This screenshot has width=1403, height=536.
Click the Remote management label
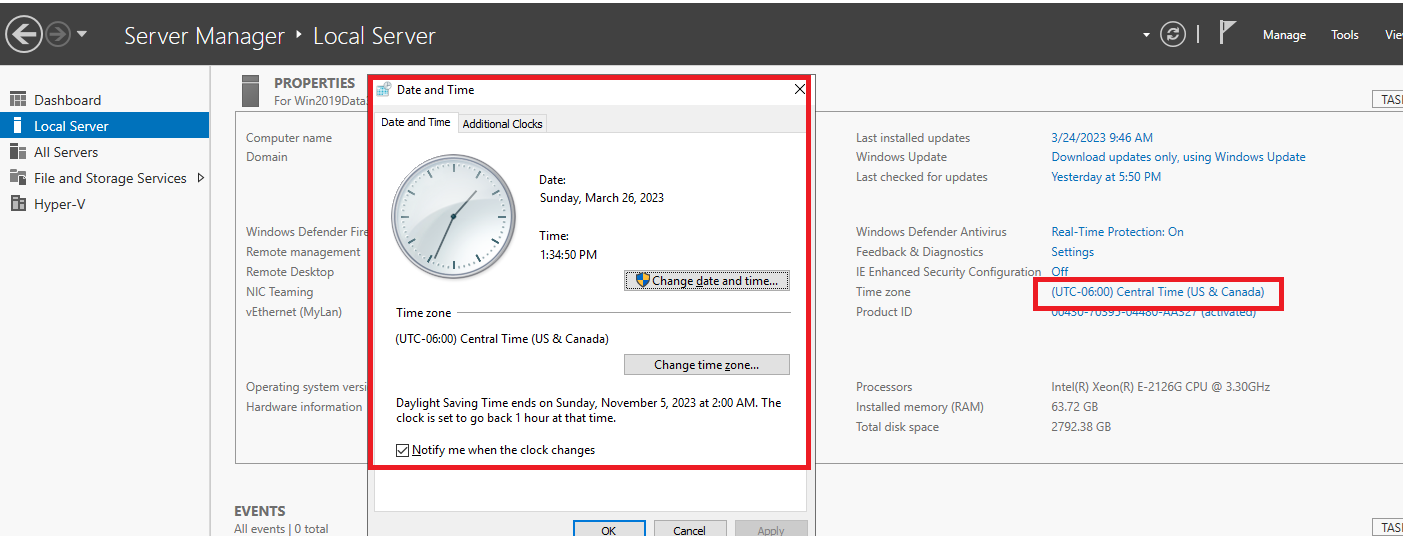click(303, 252)
